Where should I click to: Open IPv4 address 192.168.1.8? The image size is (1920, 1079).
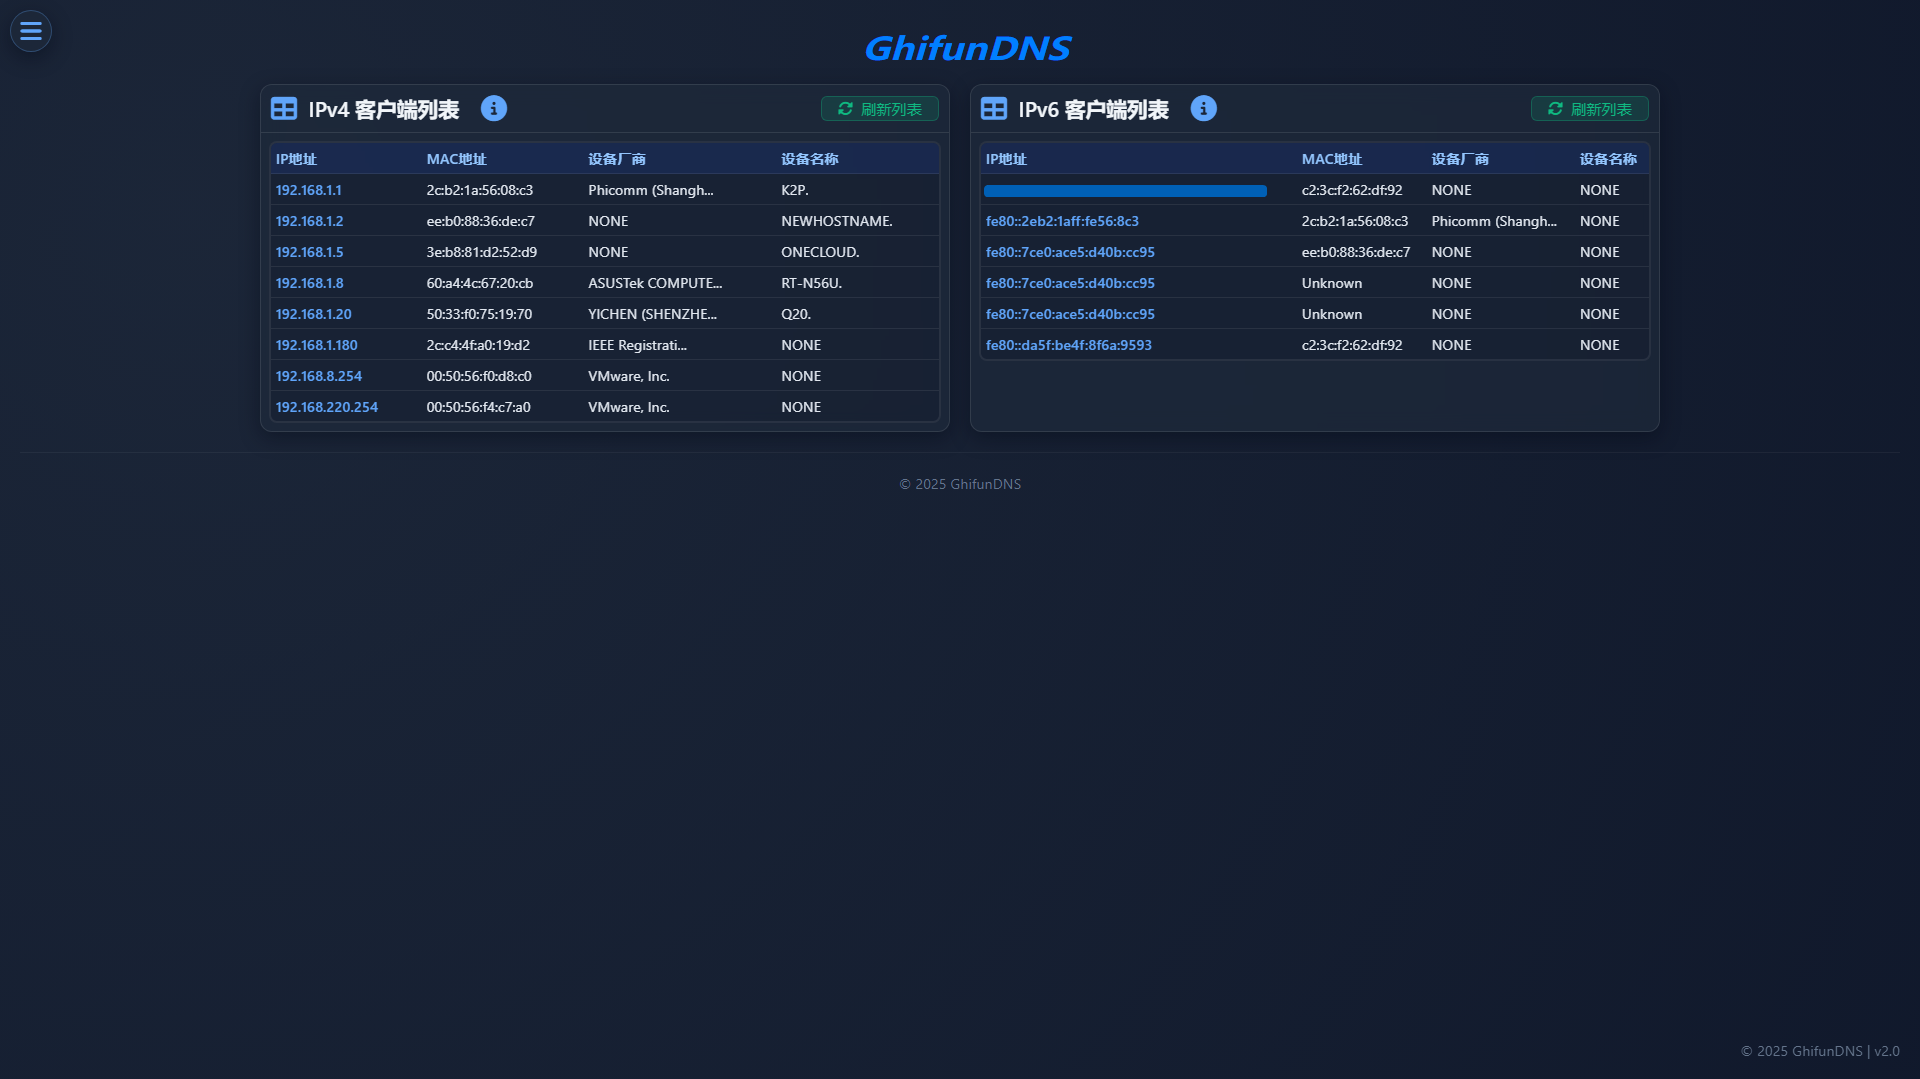309,283
